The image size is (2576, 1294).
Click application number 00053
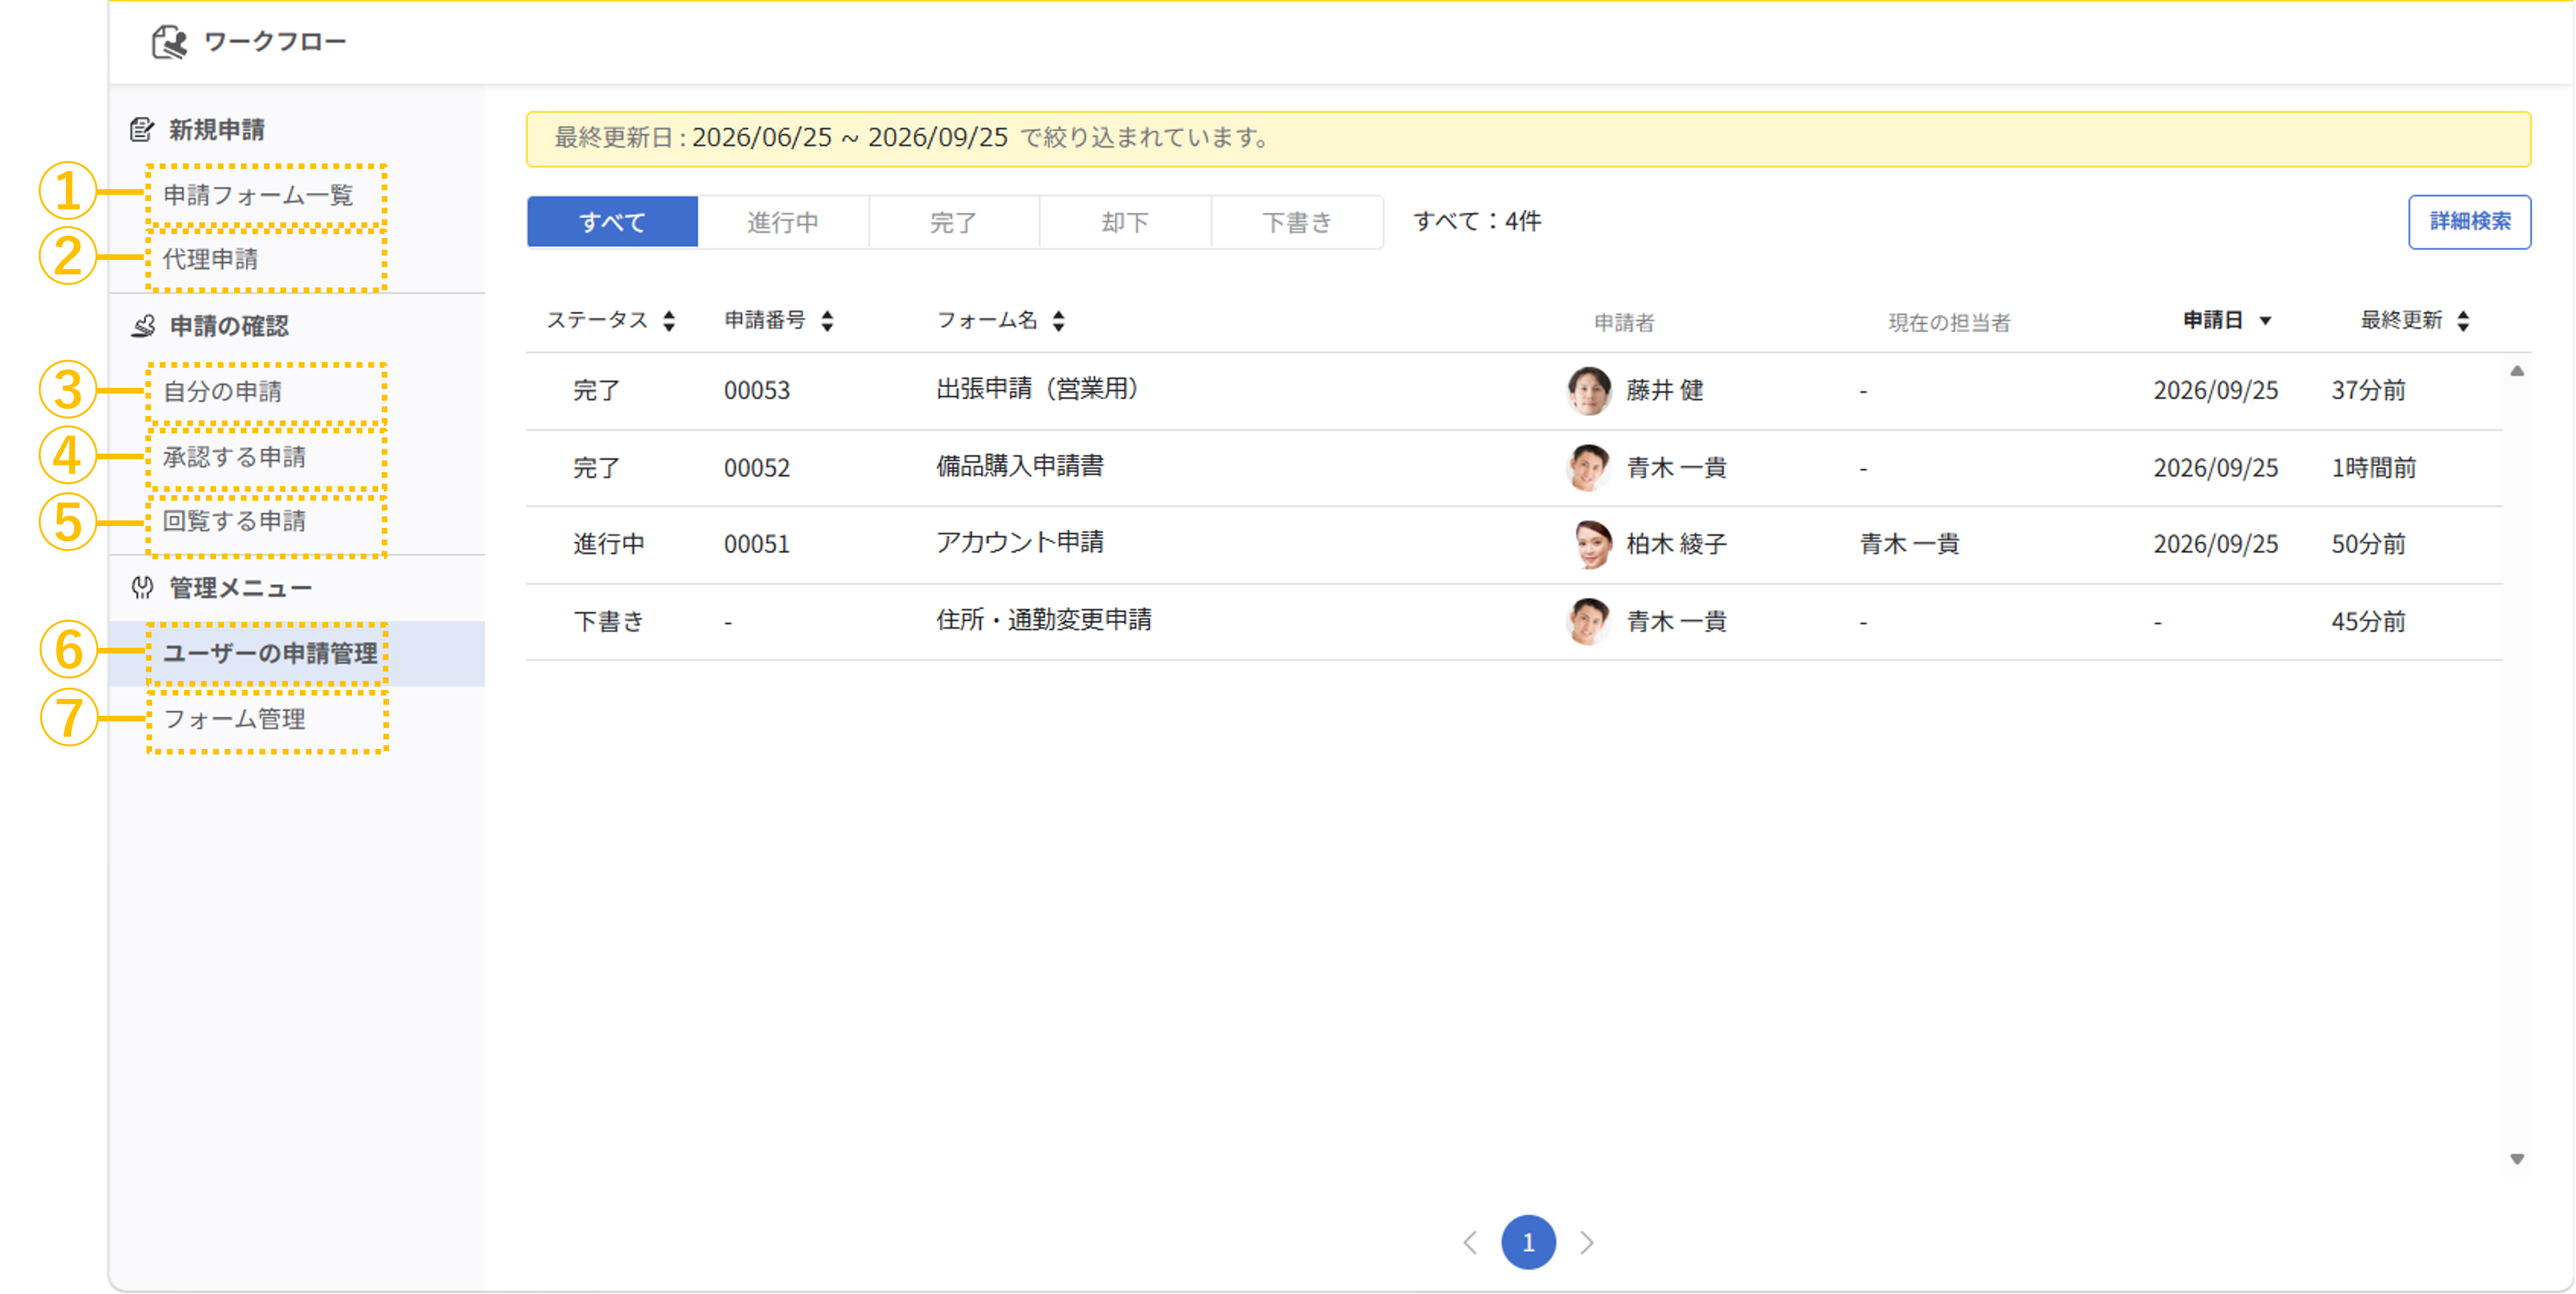click(x=757, y=390)
